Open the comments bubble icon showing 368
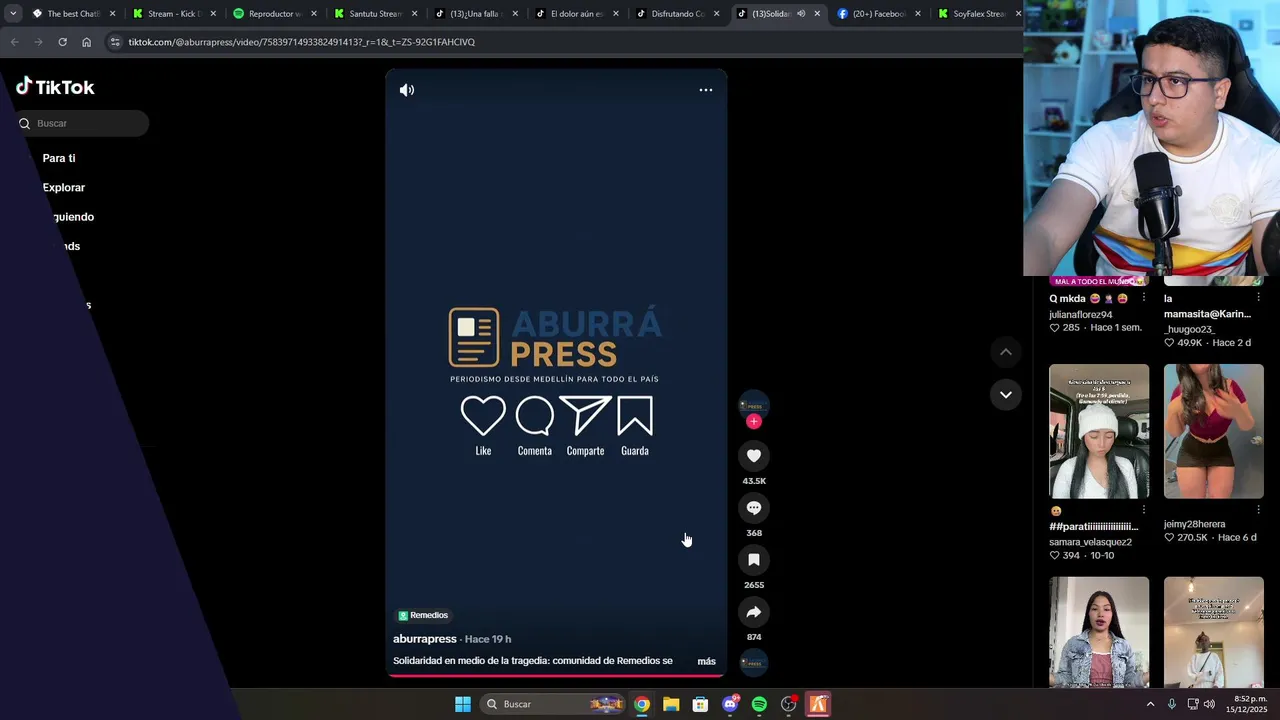The image size is (1280, 720). [754, 508]
